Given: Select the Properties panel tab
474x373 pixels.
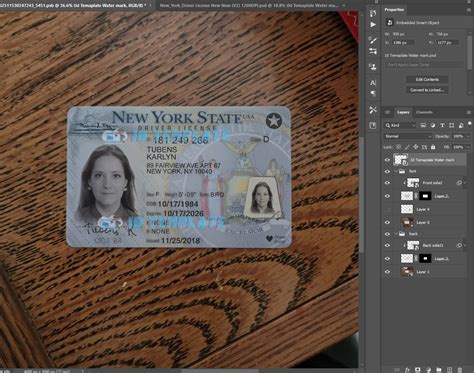Looking at the screenshot, I should (394, 10).
